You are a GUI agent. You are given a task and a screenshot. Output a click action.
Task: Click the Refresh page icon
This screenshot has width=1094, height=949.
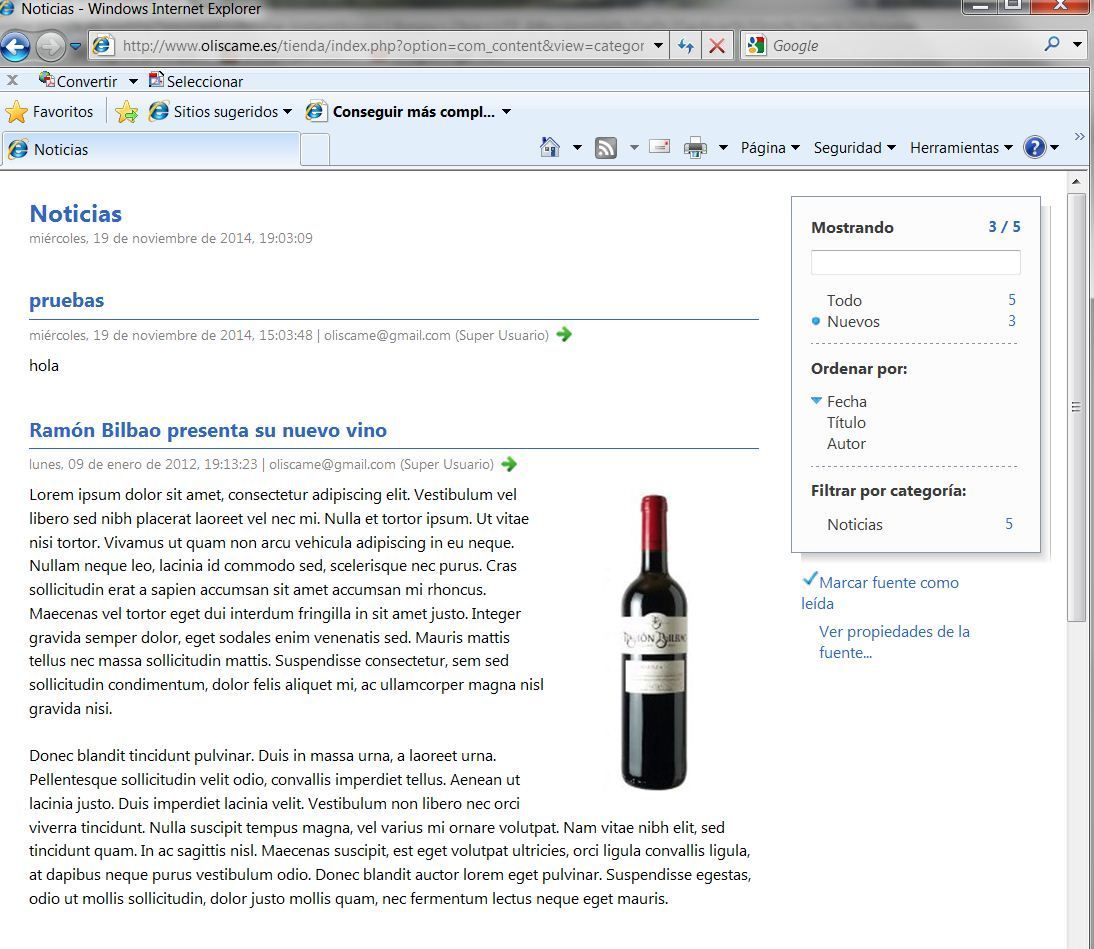686,46
